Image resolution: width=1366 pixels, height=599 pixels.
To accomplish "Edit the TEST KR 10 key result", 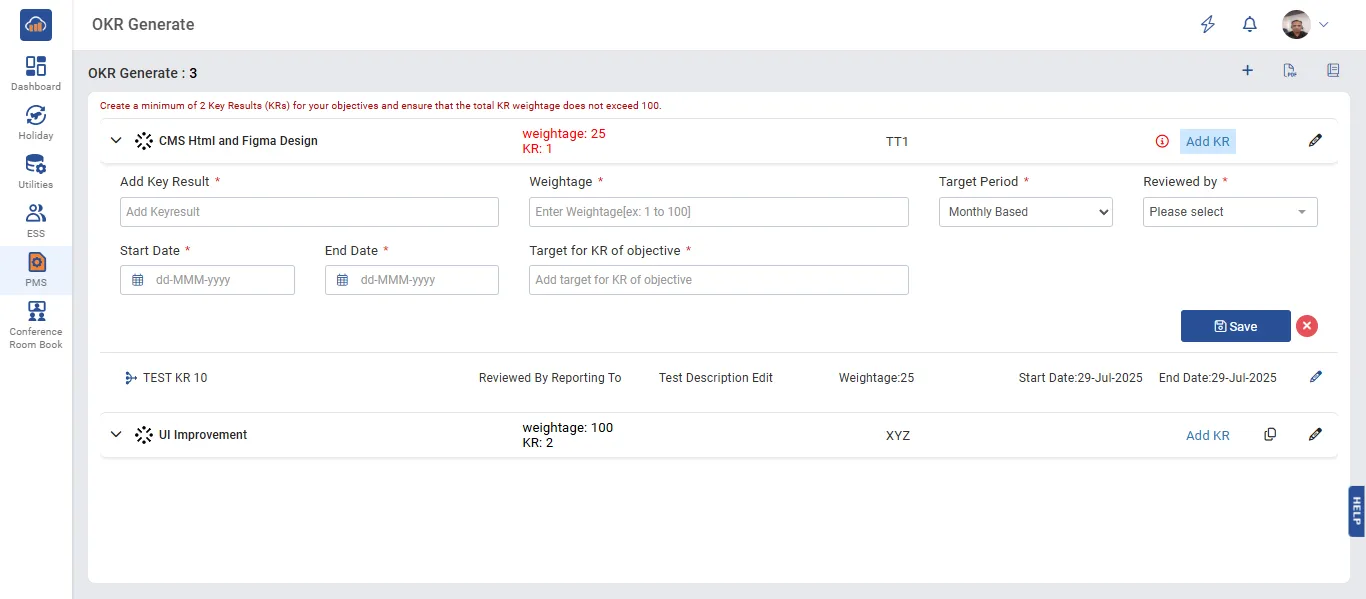I will coord(1315,377).
